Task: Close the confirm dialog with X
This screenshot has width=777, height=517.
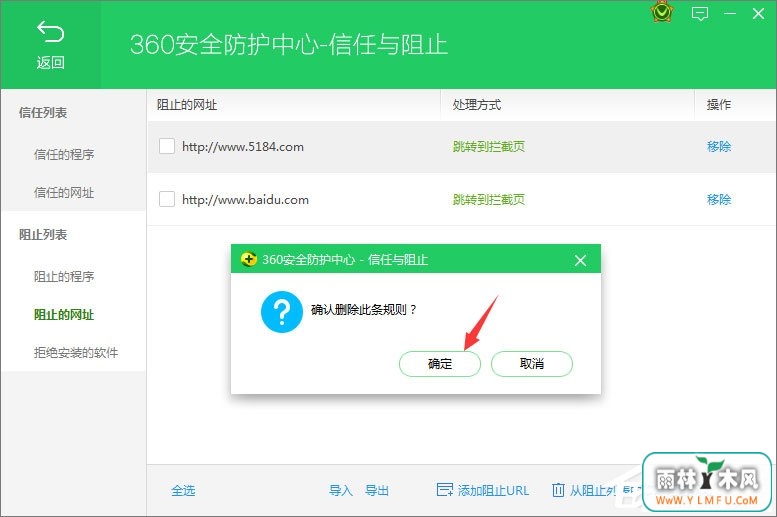Action: [580, 260]
